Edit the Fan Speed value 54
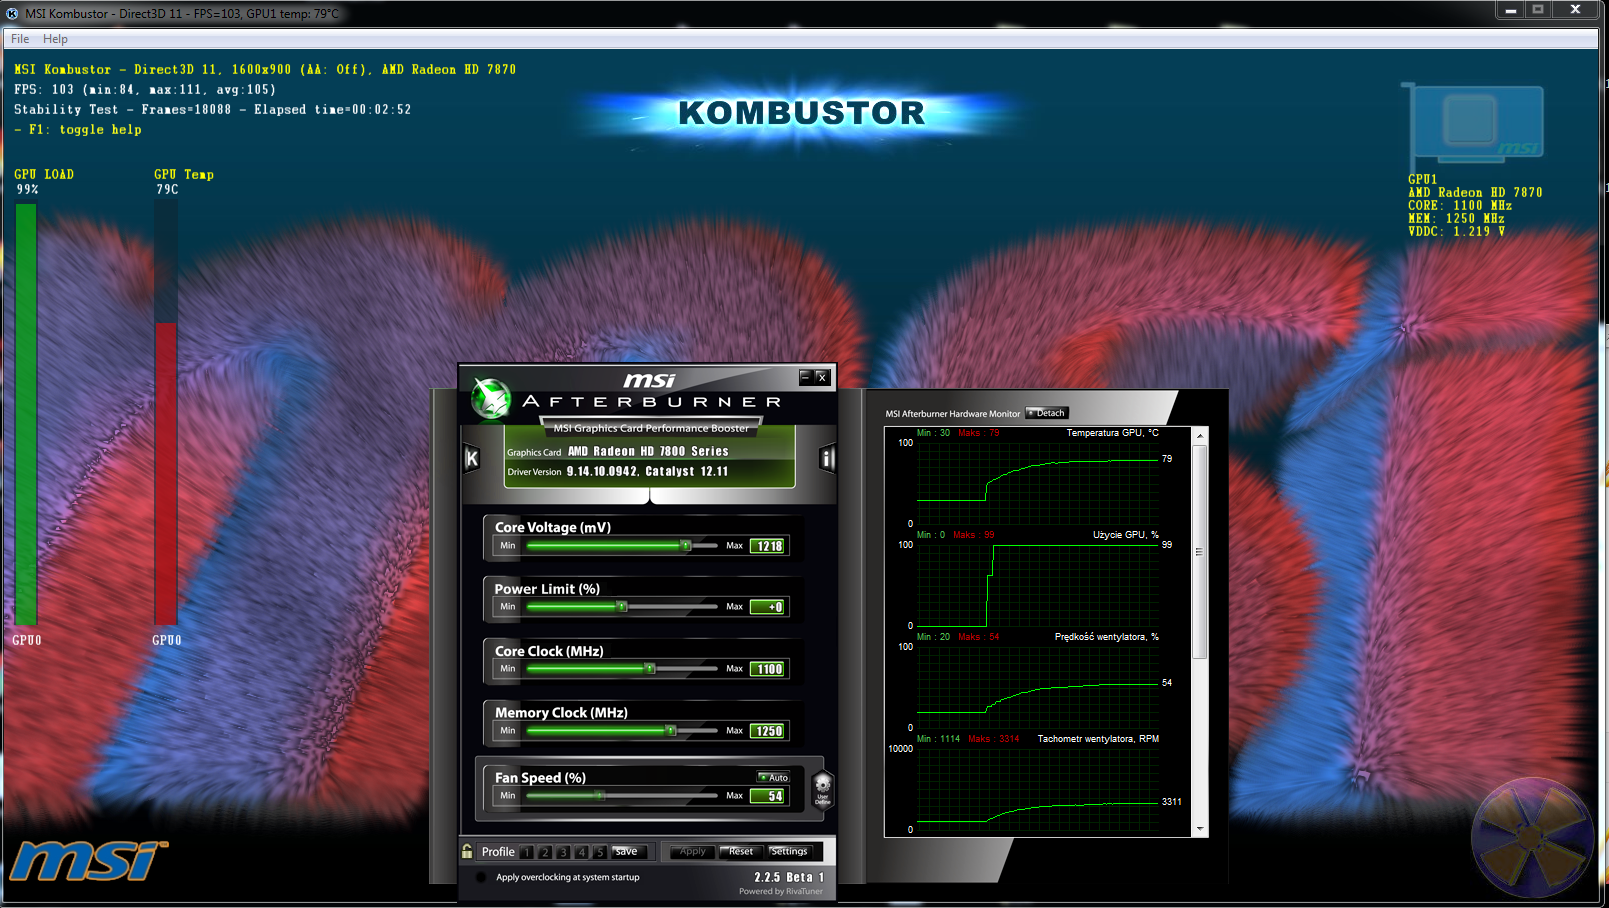The height and width of the screenshot is (908, 1609). [769, 796]
